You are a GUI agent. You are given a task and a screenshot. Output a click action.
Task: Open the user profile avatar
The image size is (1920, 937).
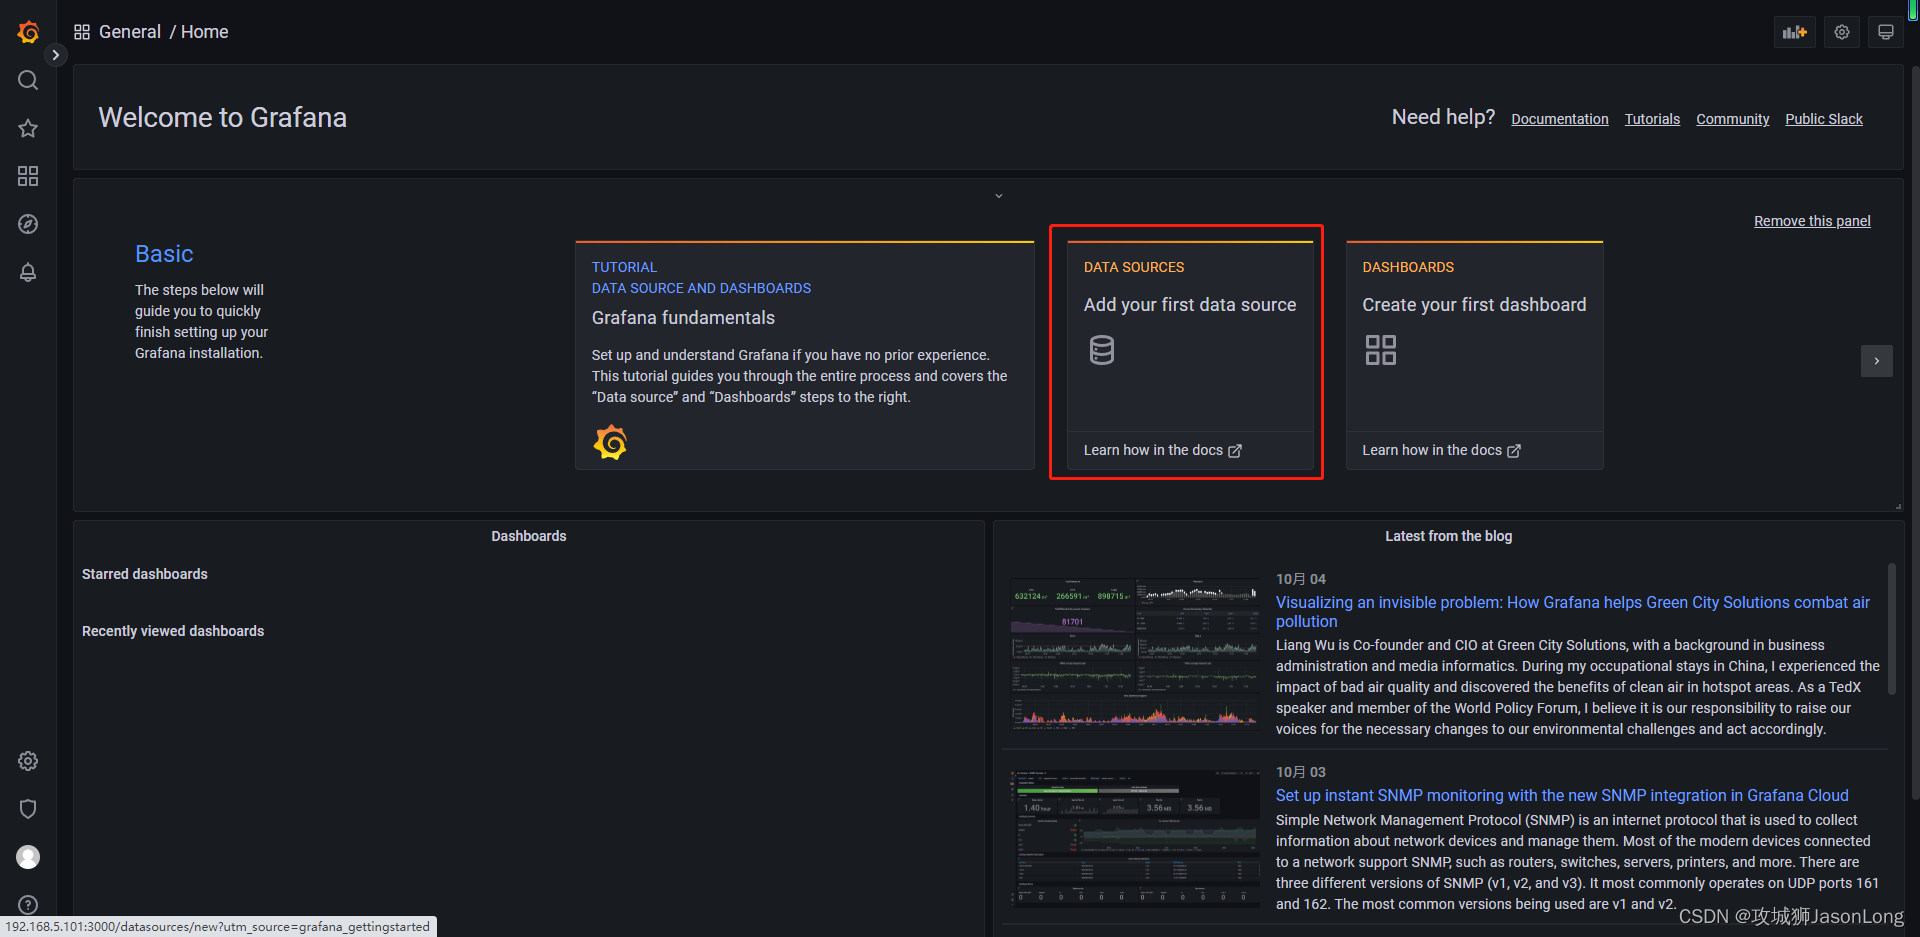28,857
